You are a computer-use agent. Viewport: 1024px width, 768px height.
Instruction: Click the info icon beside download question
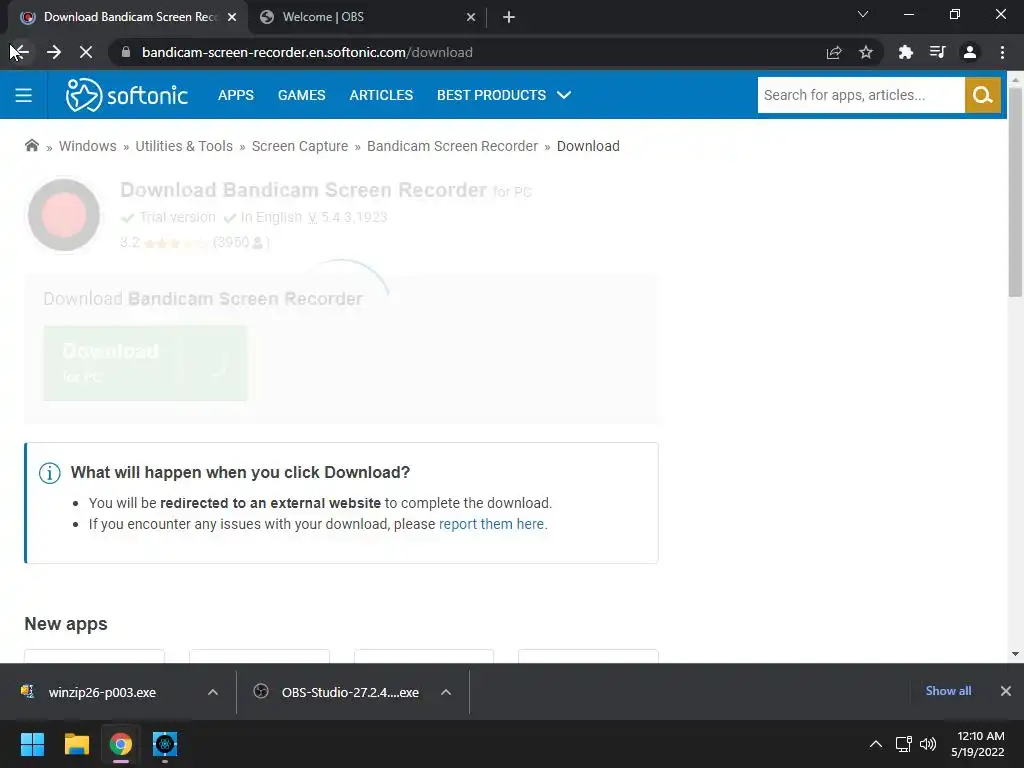pyautogui.click(x=50, y=473)
